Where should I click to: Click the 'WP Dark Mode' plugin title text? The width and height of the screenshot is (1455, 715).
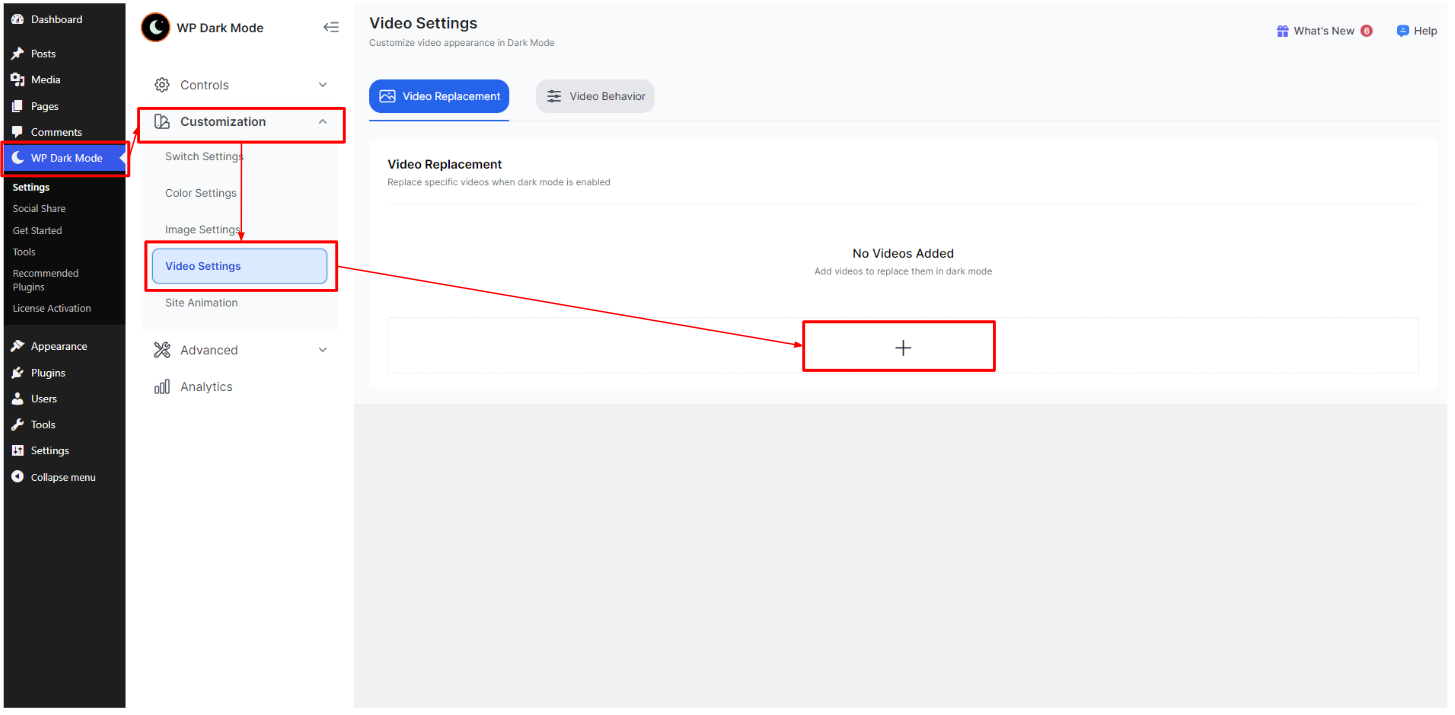[x=220, y=28]
